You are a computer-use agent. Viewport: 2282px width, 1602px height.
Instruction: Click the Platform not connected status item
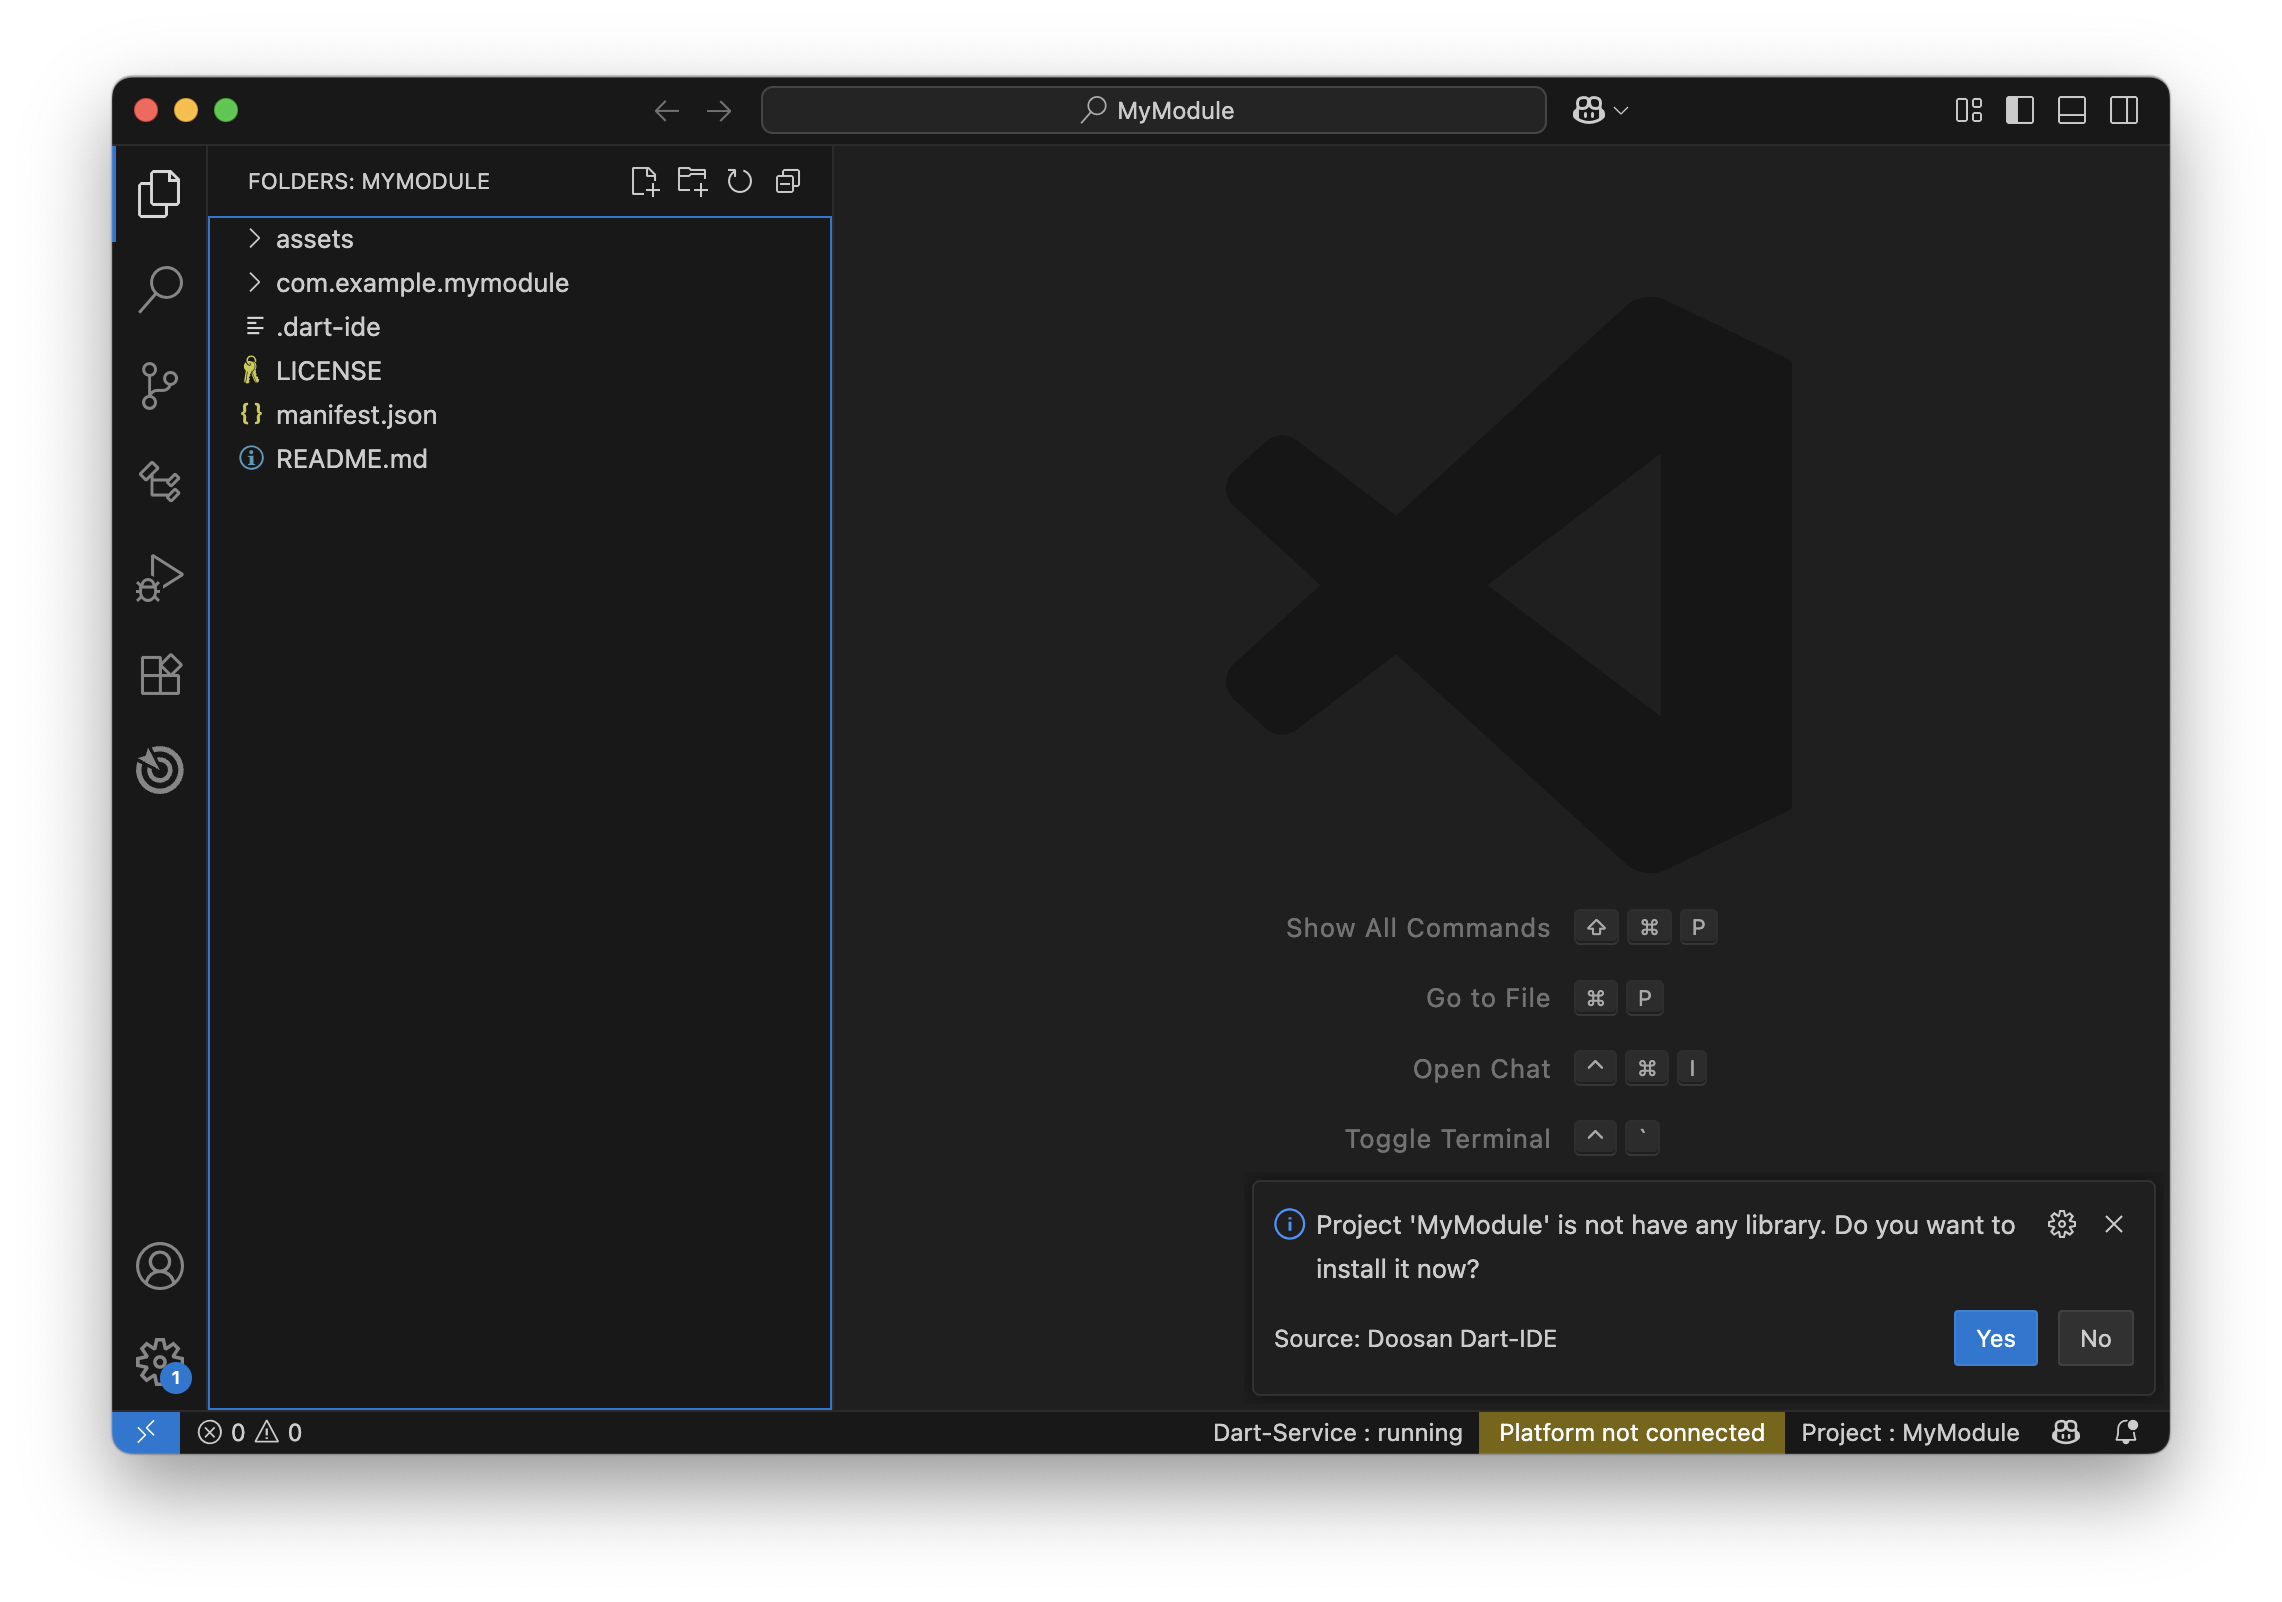pos(1631,1432)
